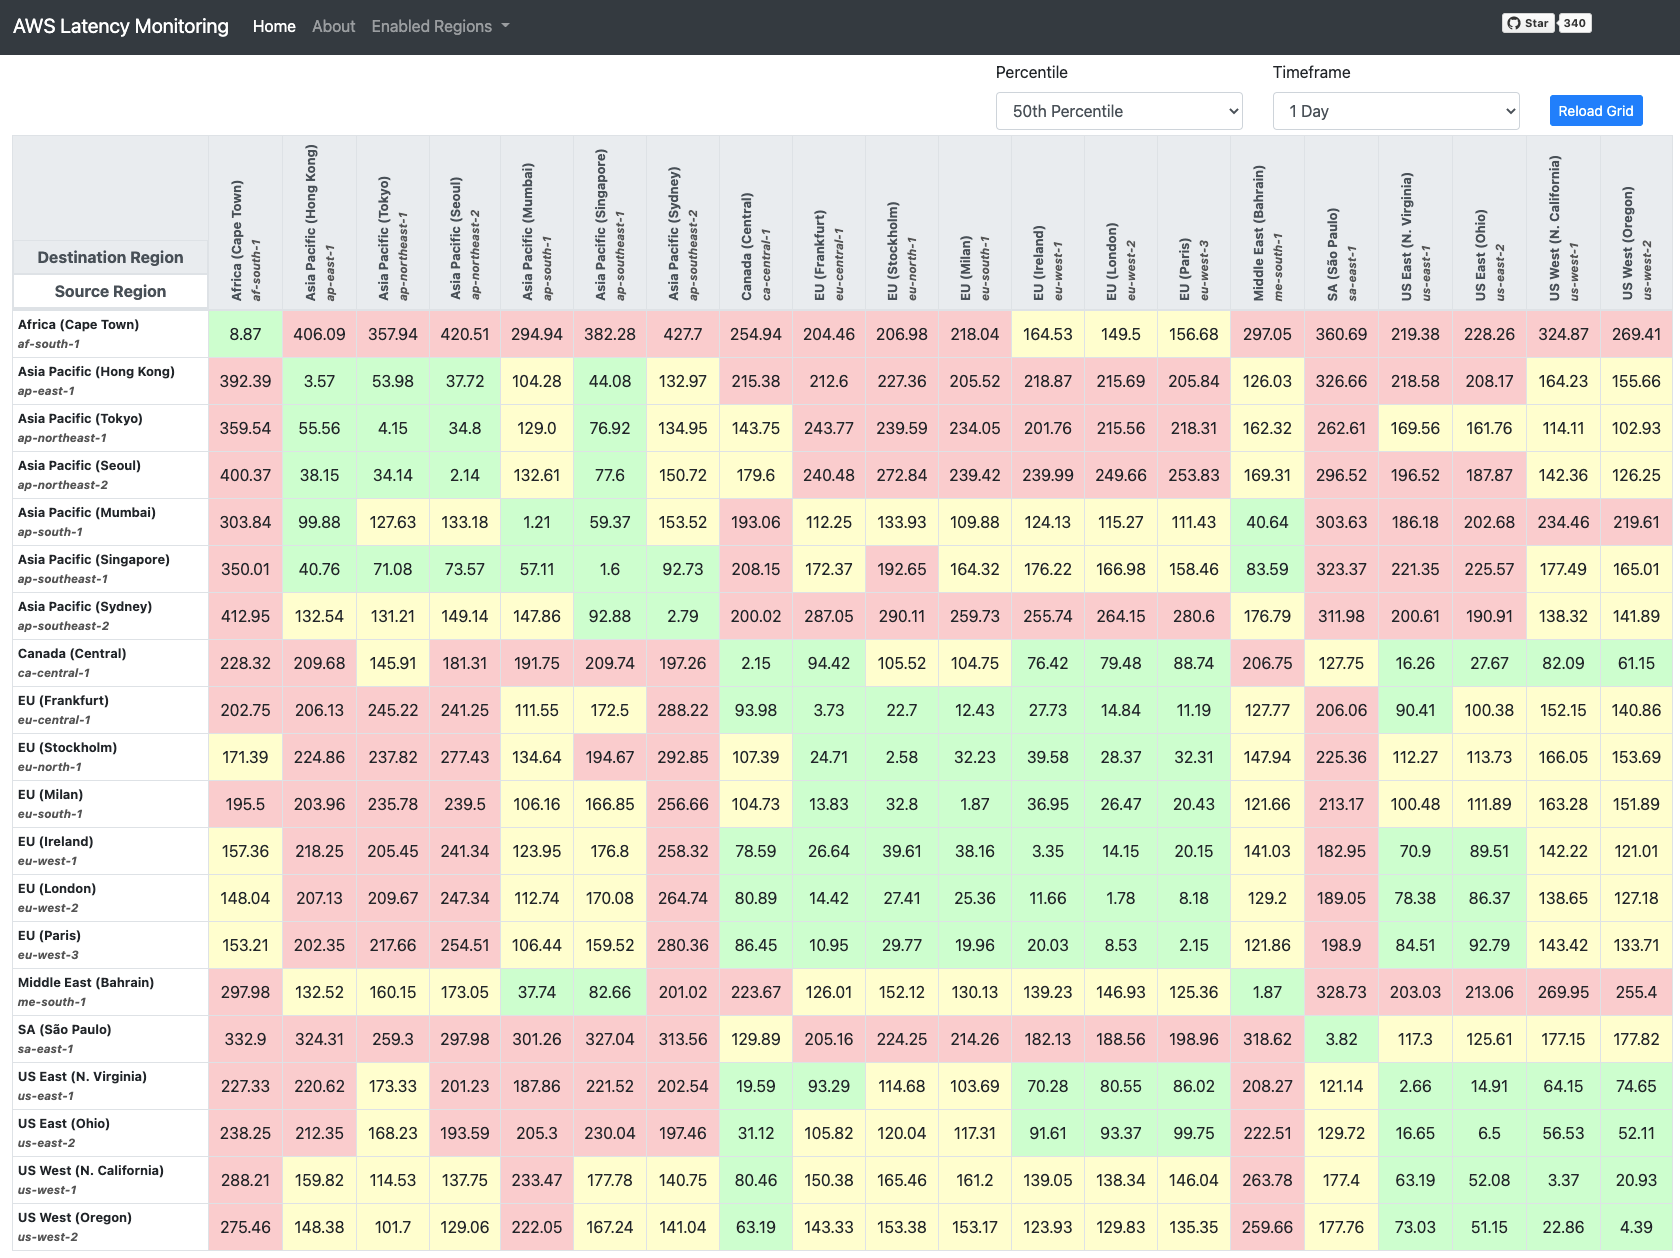Select the US East (N. Virginia) column header
Image resolution: width=1680 pixels, height=1258 pixels.
tap(1416, 223)
